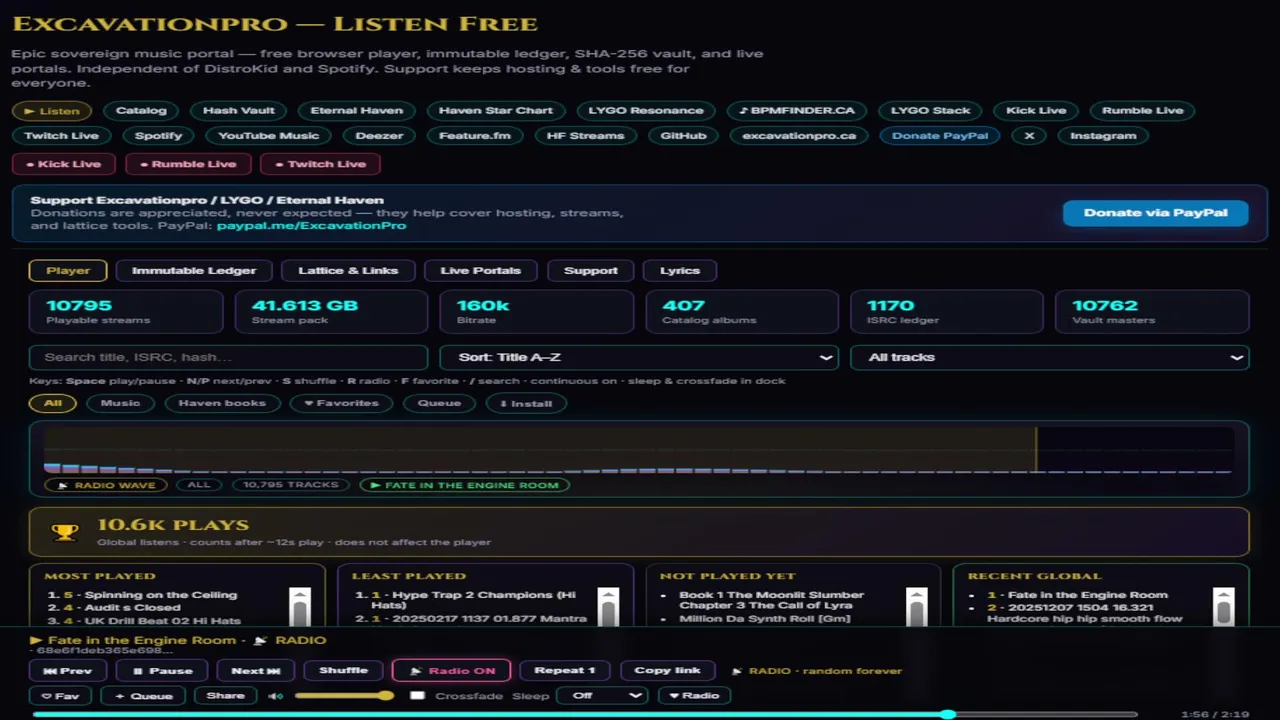
Task: Open the Donate PayPal nav pill
Action: click(x=940, y=136)
